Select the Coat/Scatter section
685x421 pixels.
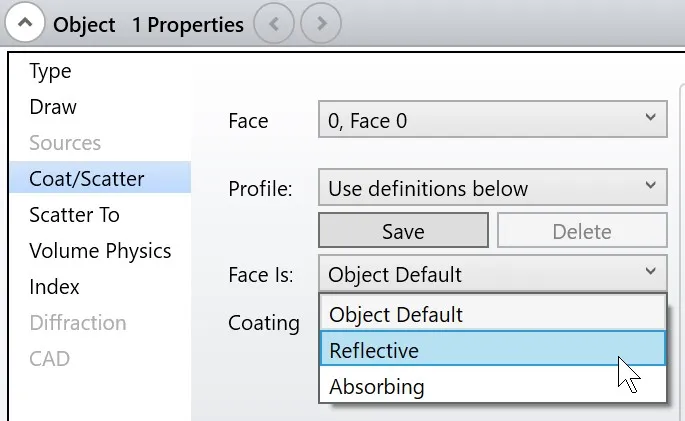87,179
